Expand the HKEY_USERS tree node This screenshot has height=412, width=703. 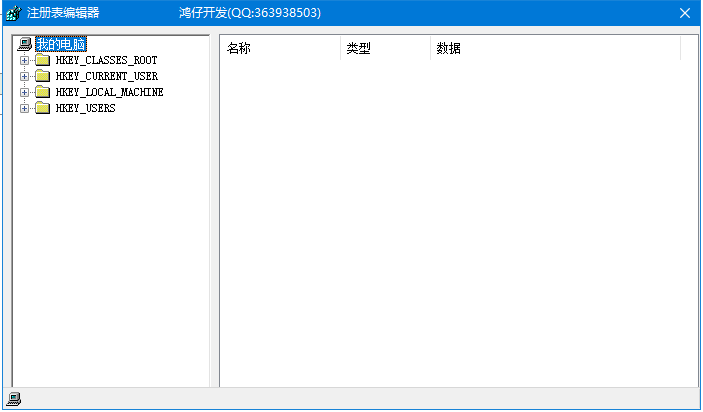pos(25,108)
